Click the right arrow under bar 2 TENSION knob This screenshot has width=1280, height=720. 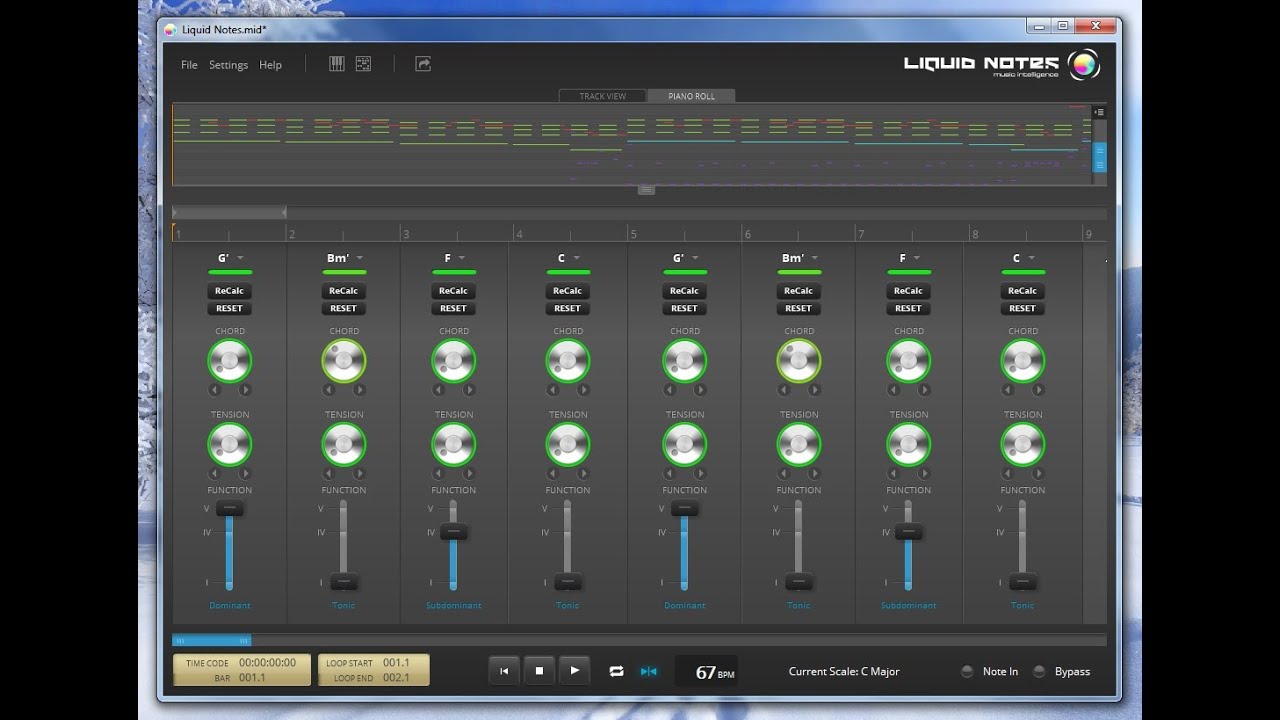point(359,473)
